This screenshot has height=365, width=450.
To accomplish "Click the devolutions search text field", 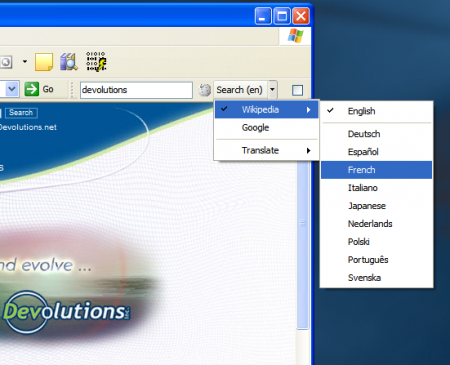I will (136, 90).
